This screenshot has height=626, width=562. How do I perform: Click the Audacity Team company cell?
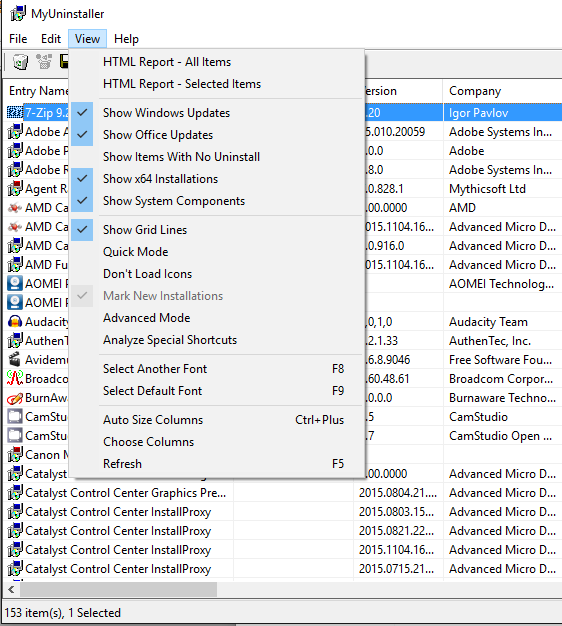click(x=503, y=322)
